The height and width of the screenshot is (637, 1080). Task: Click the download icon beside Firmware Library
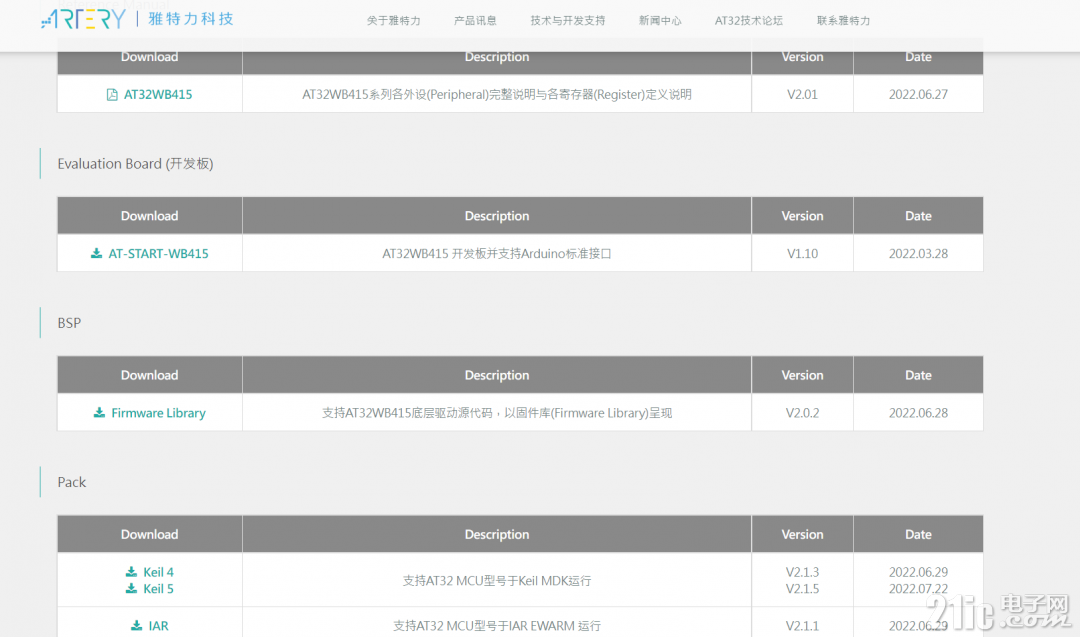click(99, 413)
